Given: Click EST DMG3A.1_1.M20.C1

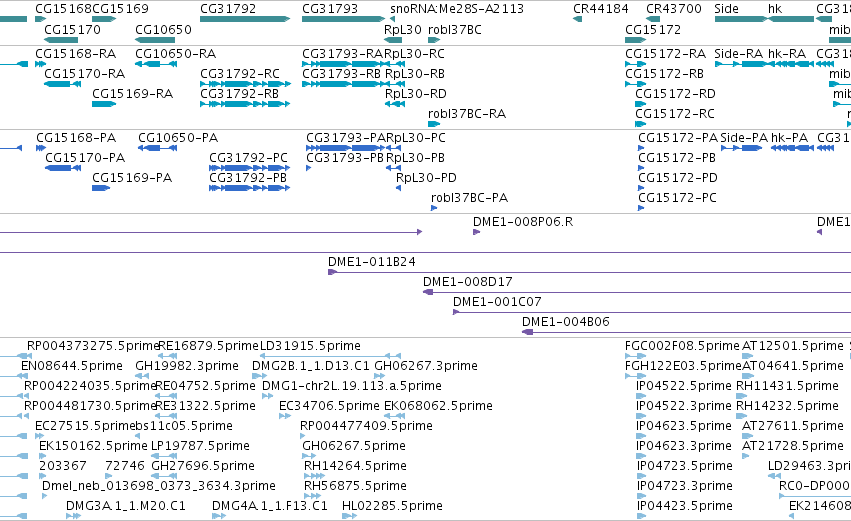Looking at the screenshot, I should [126, 506].
